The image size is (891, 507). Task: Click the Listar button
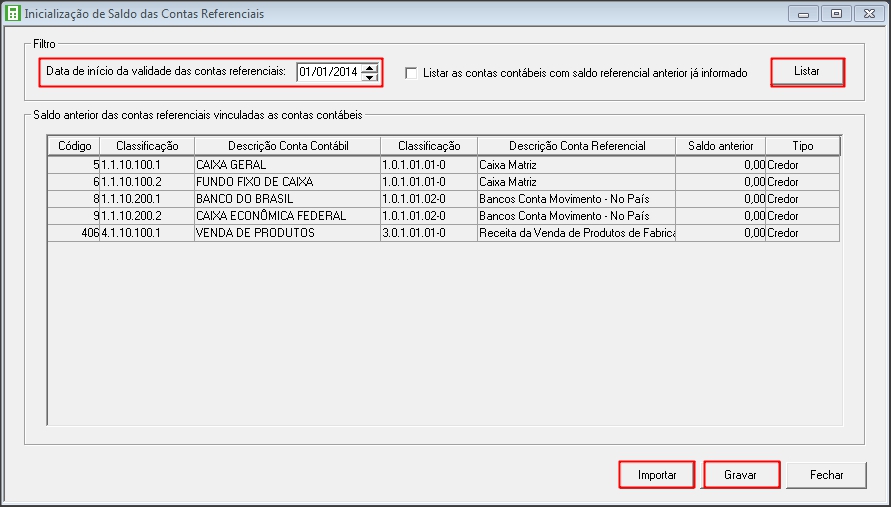pos(807,72)
